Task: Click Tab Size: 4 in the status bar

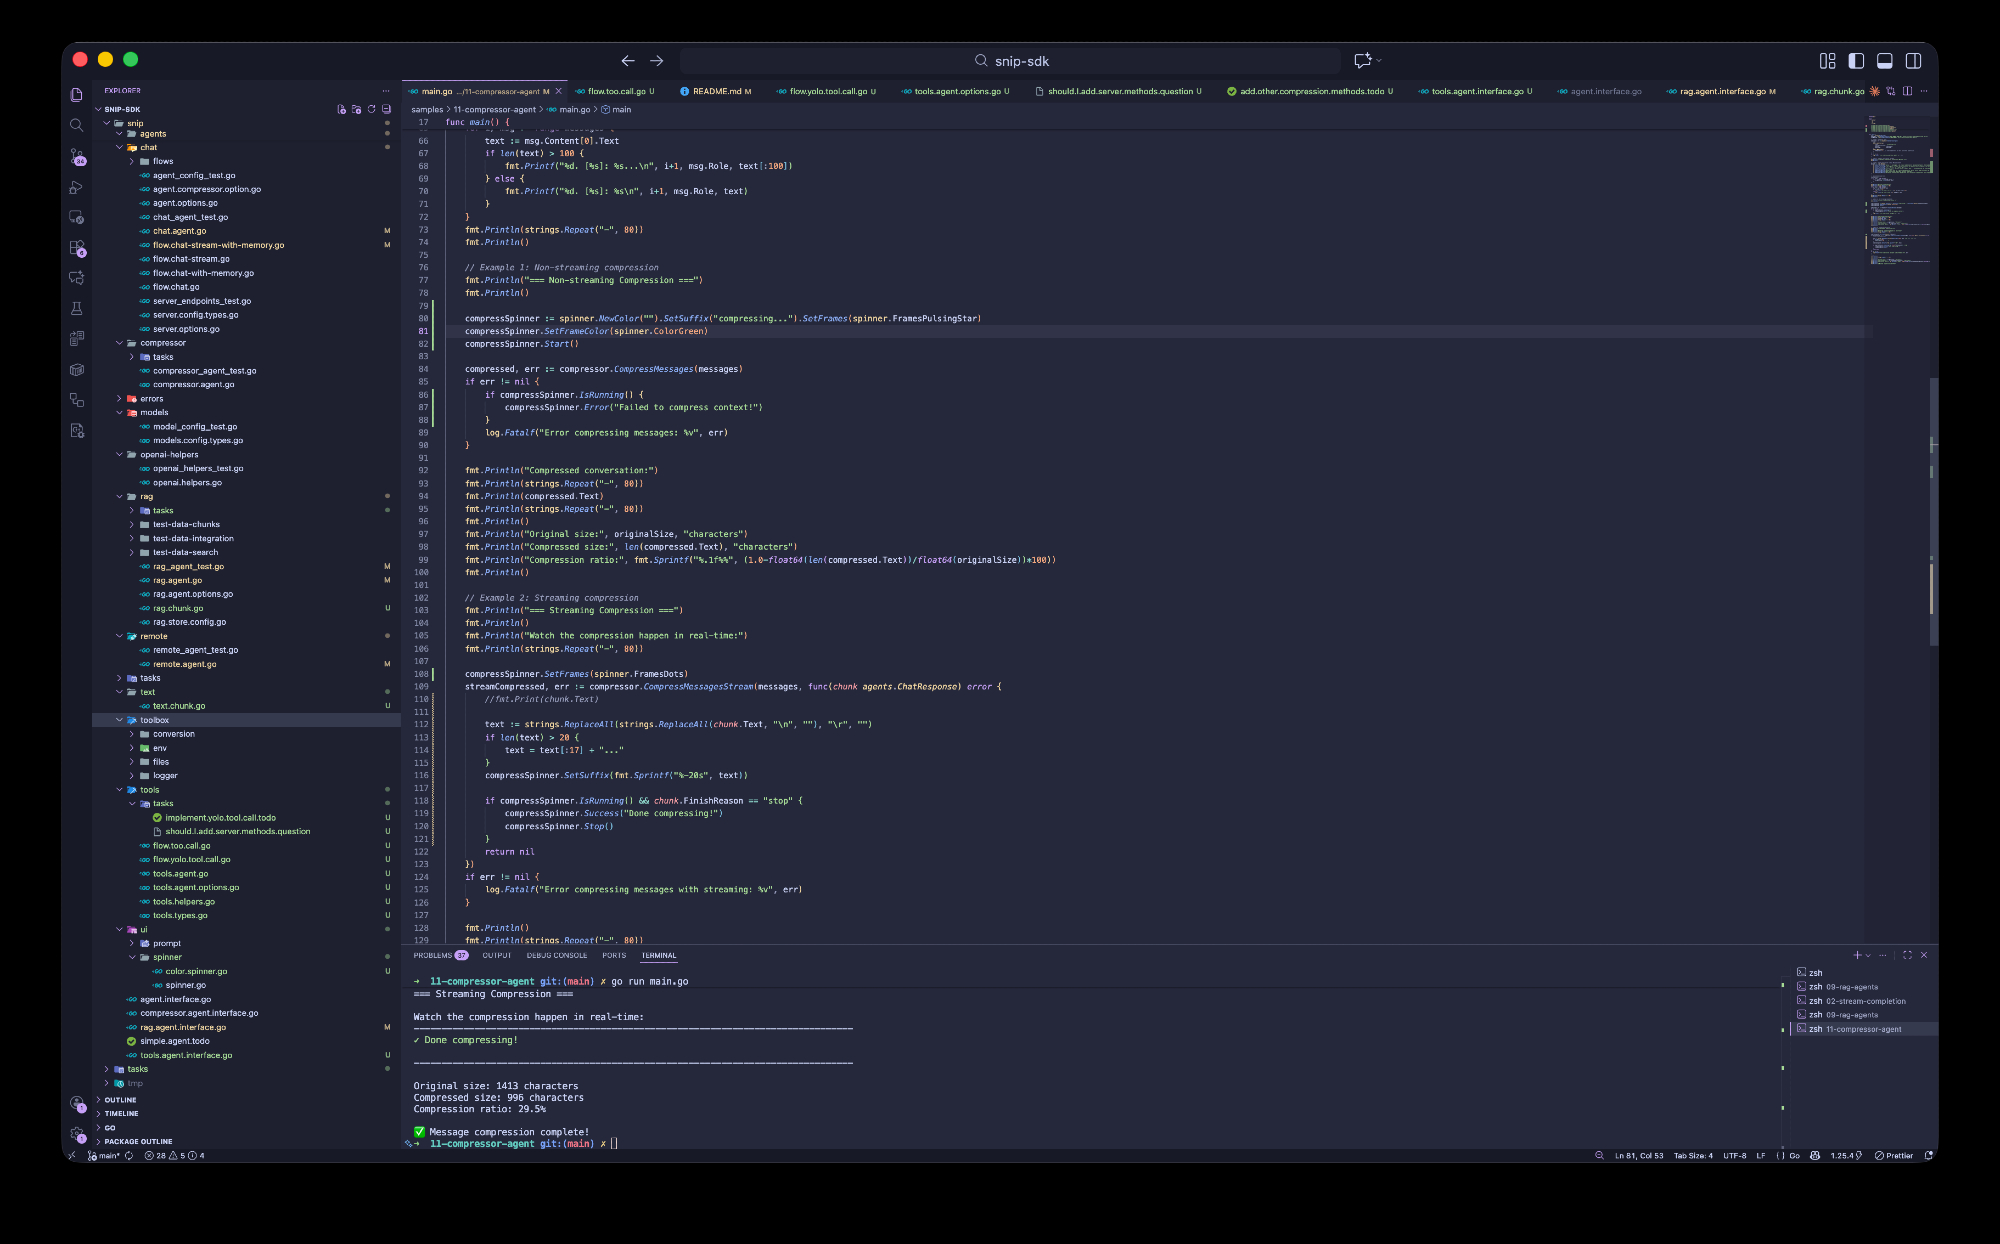Action: point(1693,1155)
